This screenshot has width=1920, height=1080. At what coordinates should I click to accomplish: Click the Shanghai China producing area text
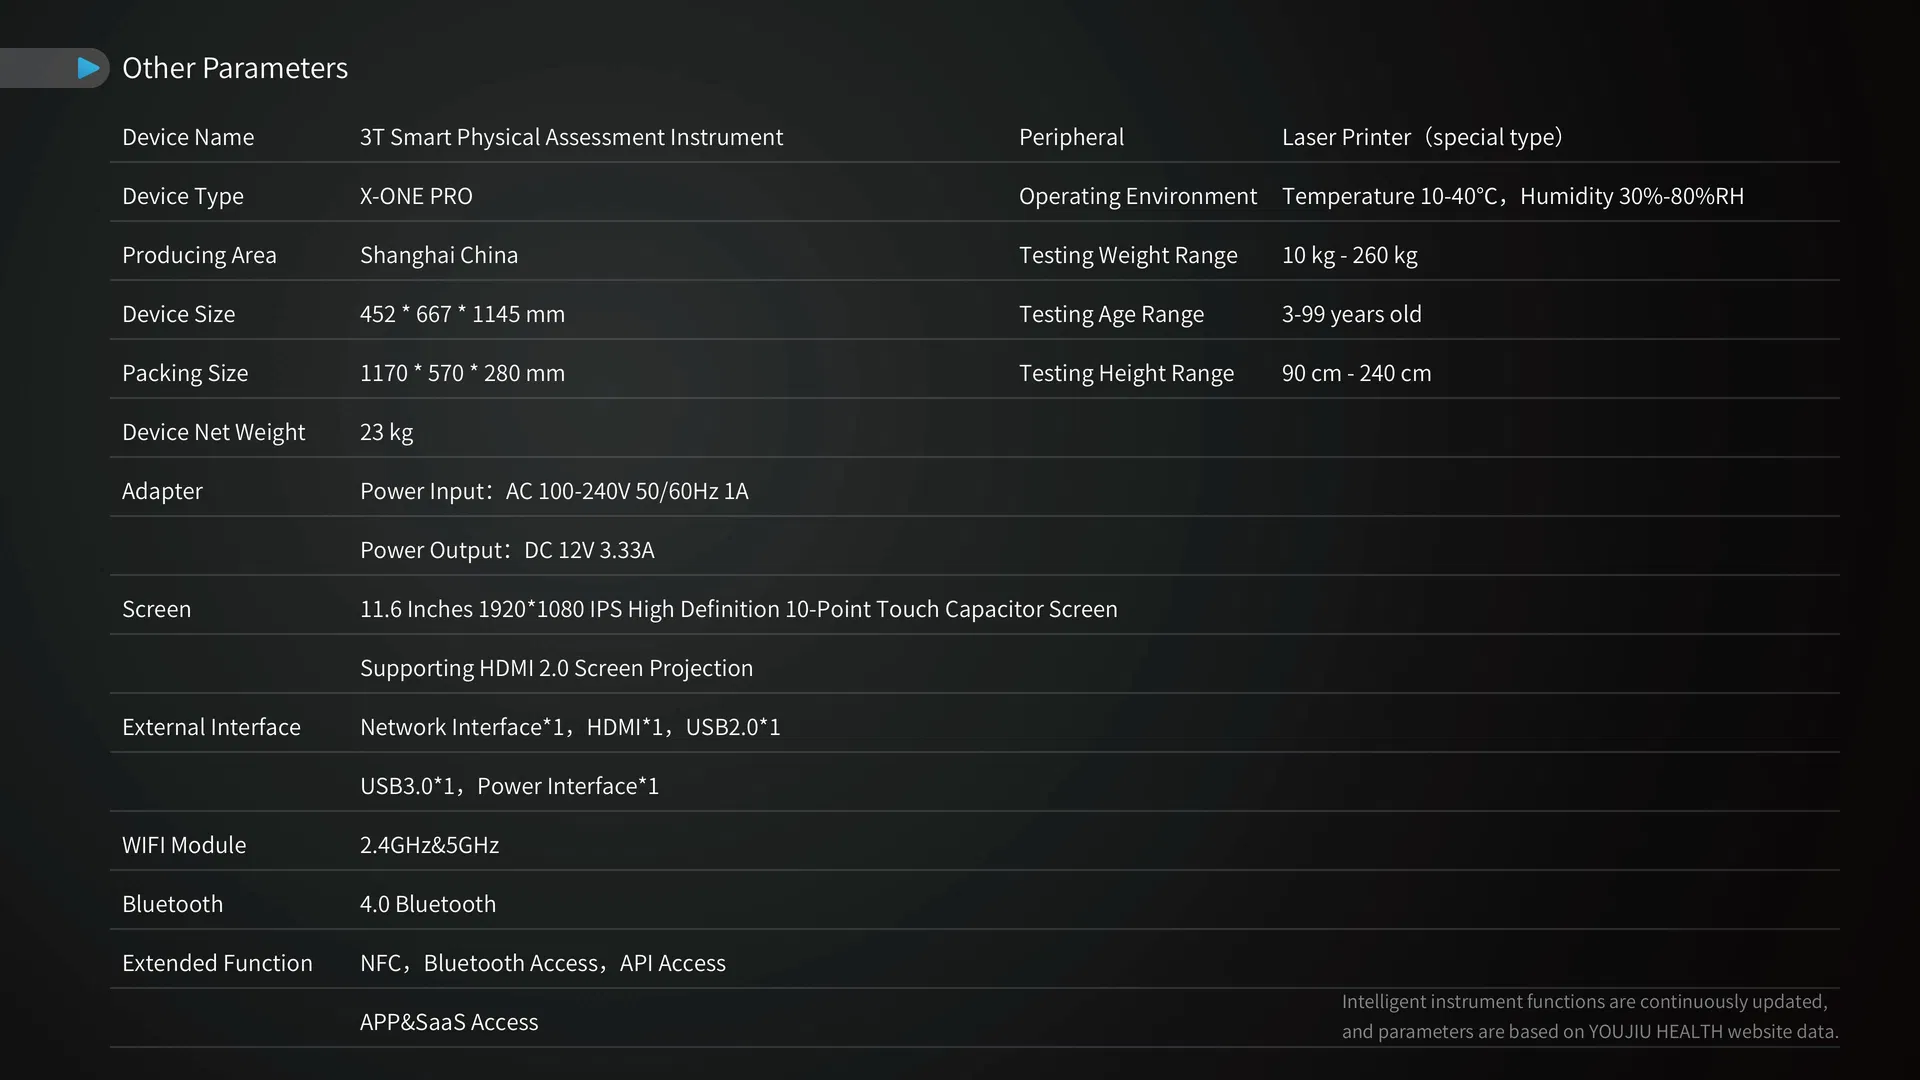439,255
